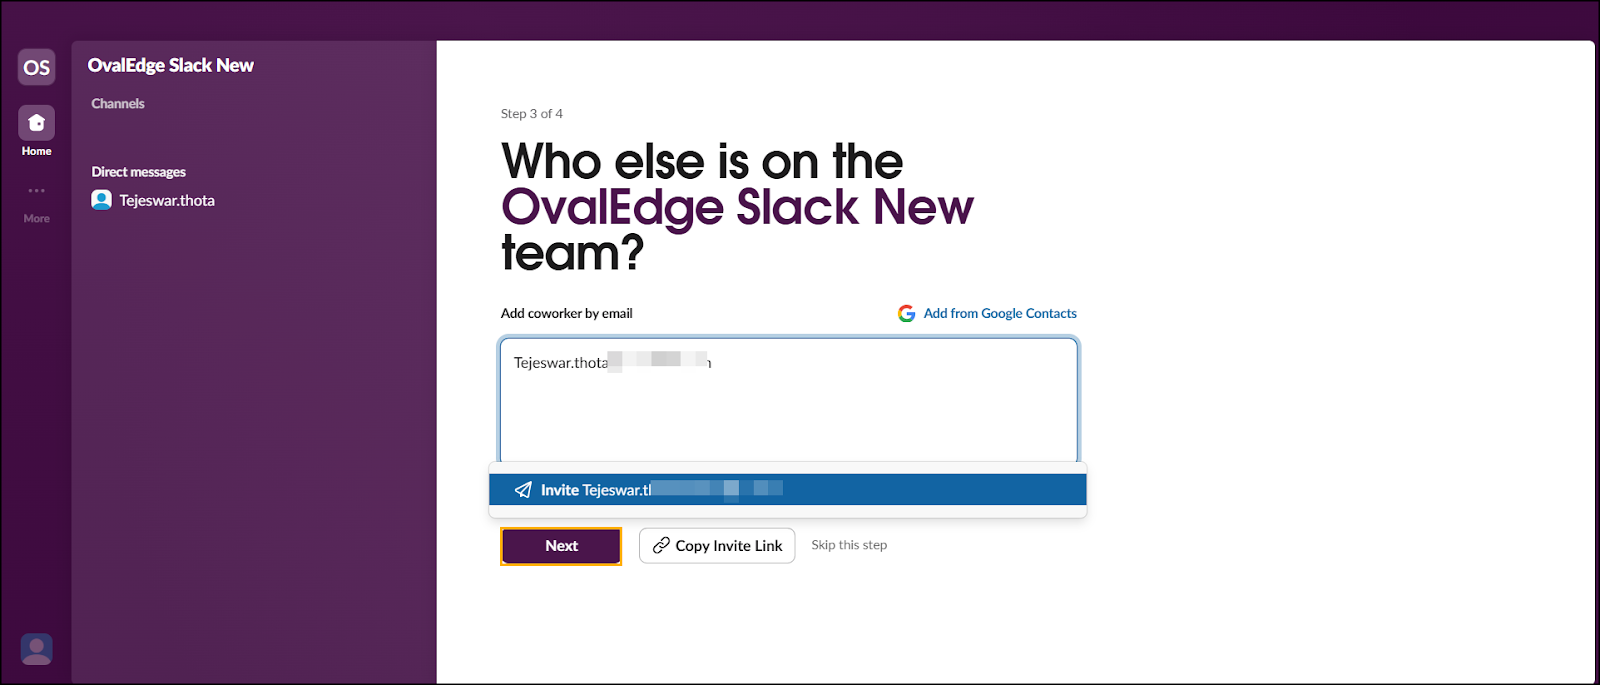Click the Copy Invite Link text
1600x685 pixels.
[729, 546]
